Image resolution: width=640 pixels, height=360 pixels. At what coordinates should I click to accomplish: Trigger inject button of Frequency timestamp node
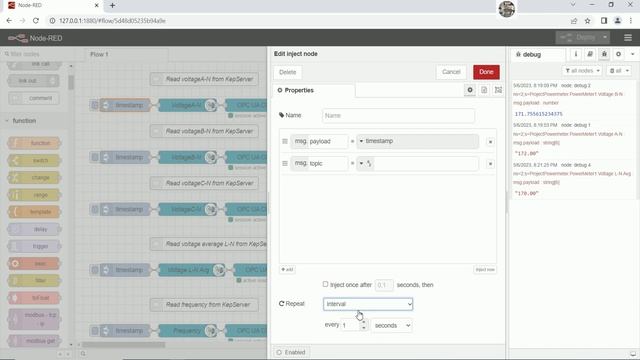(x=95, y=331)
